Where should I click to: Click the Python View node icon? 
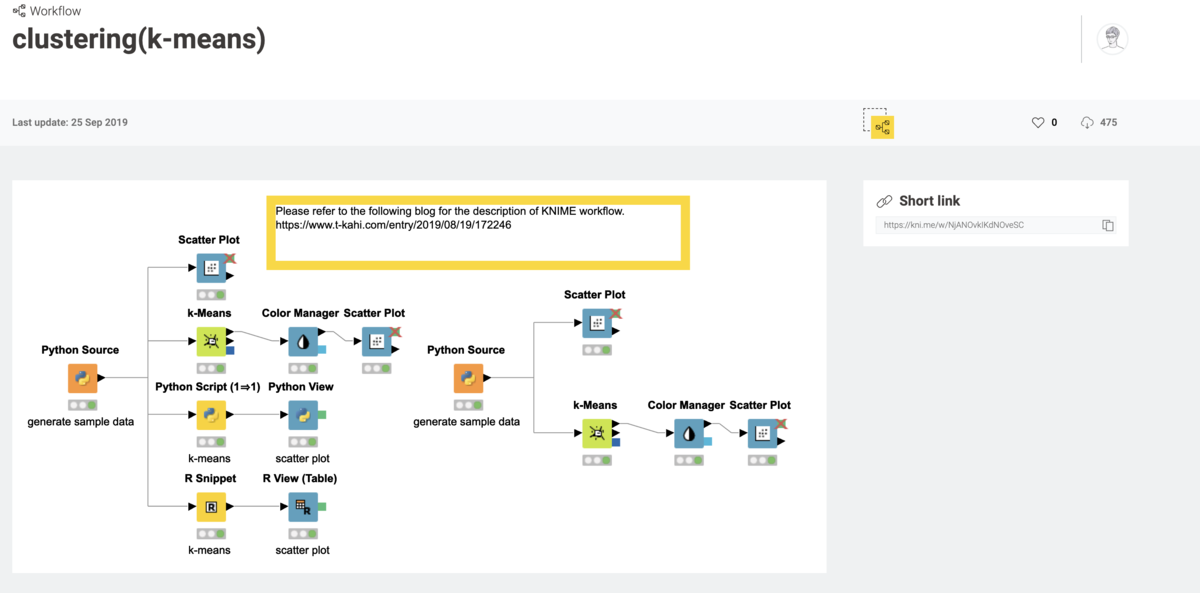tap(303, 414)
